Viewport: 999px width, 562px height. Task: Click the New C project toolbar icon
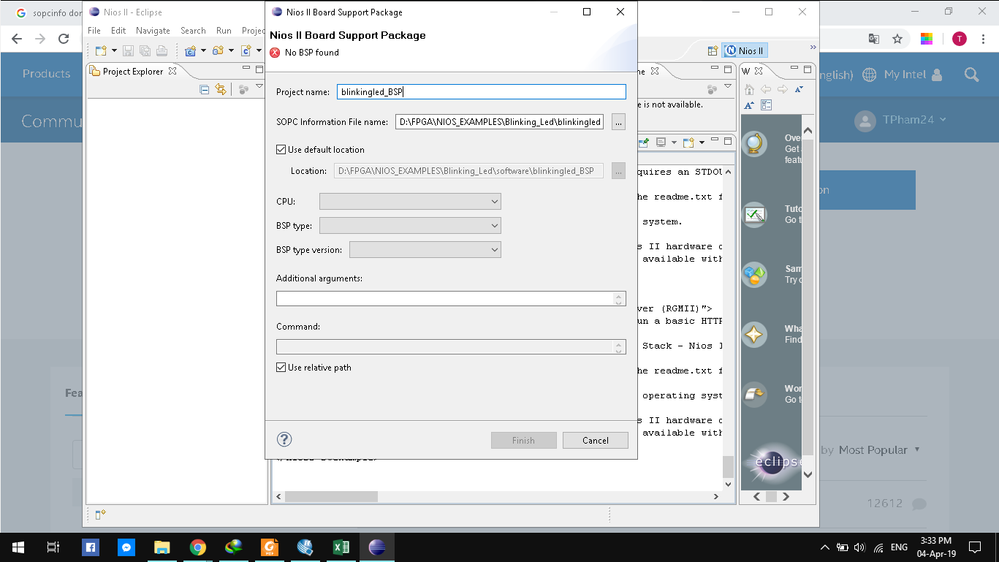click(190, 51)
